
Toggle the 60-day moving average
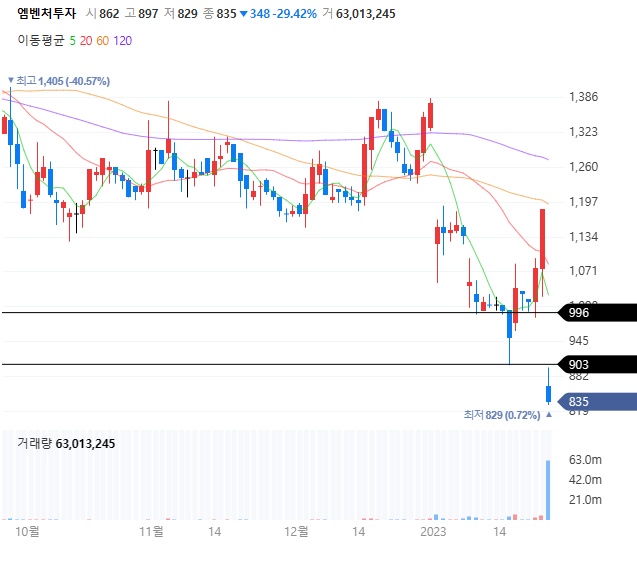coord(102,41)
